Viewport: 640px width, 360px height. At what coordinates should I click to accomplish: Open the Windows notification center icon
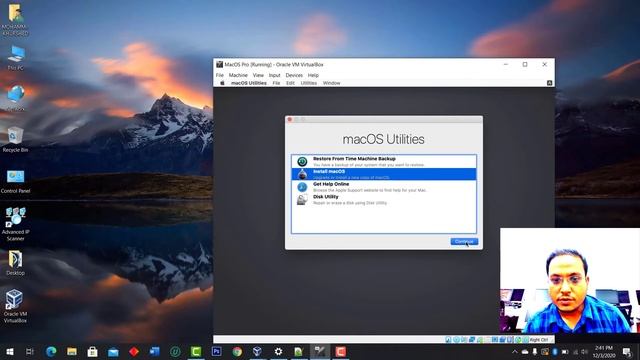click(627, 351)
